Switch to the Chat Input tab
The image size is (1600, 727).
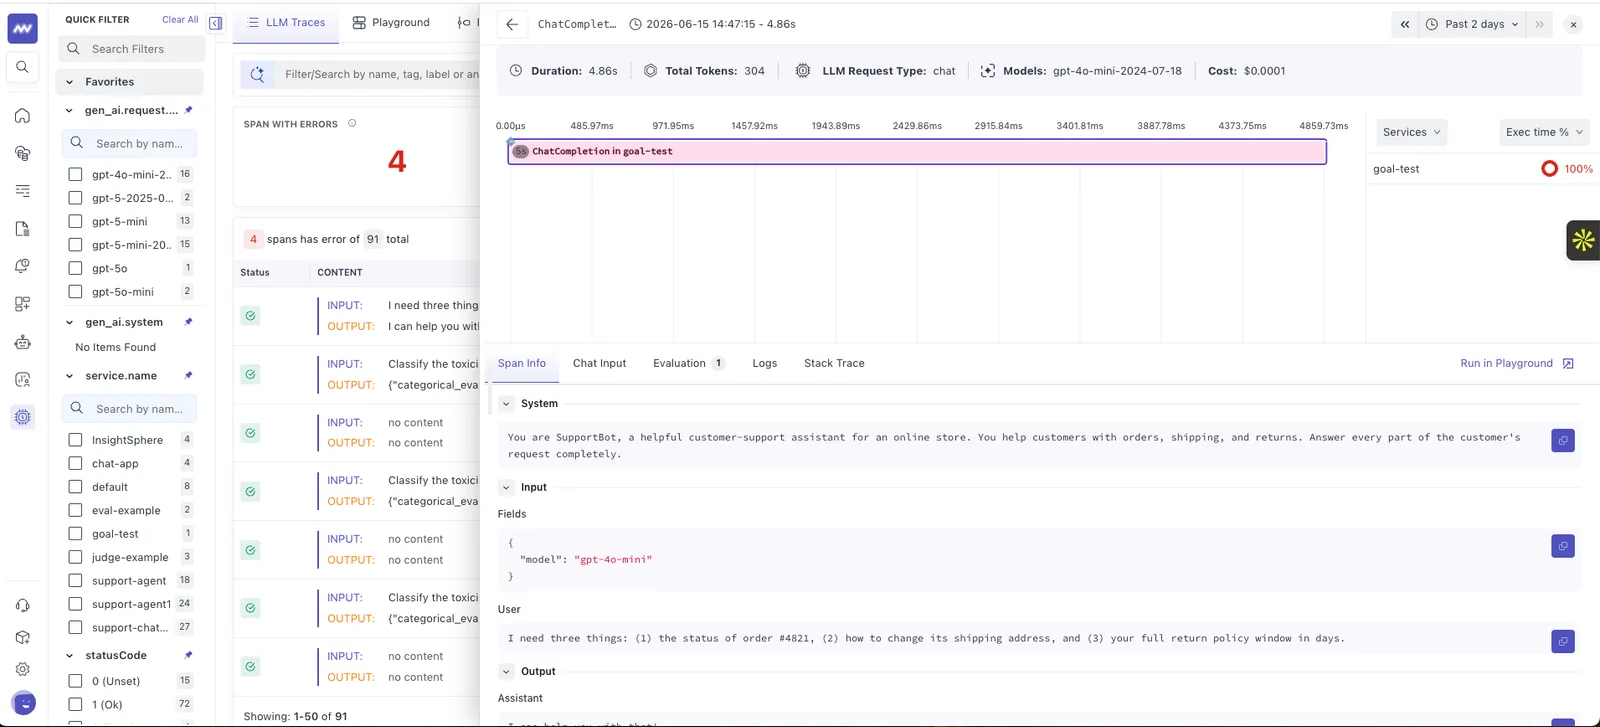point(599,363)
